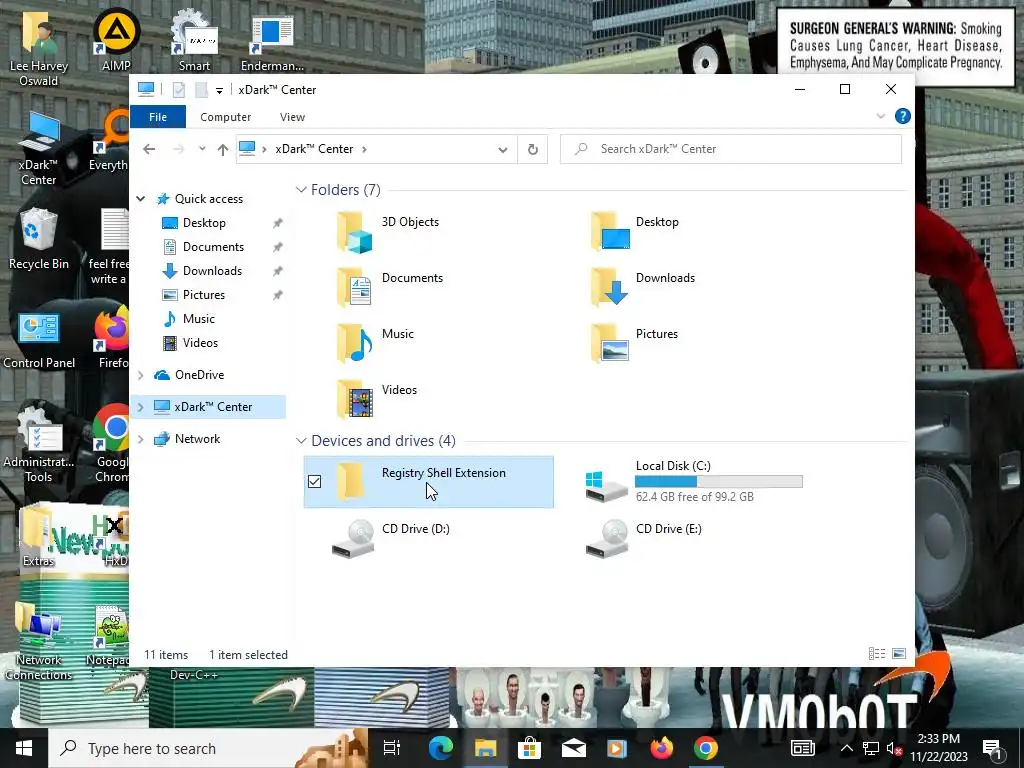The width and height of the screenshot is (1024, 768).
Task: Collapse the Folders (7) group
Action: 301,190
